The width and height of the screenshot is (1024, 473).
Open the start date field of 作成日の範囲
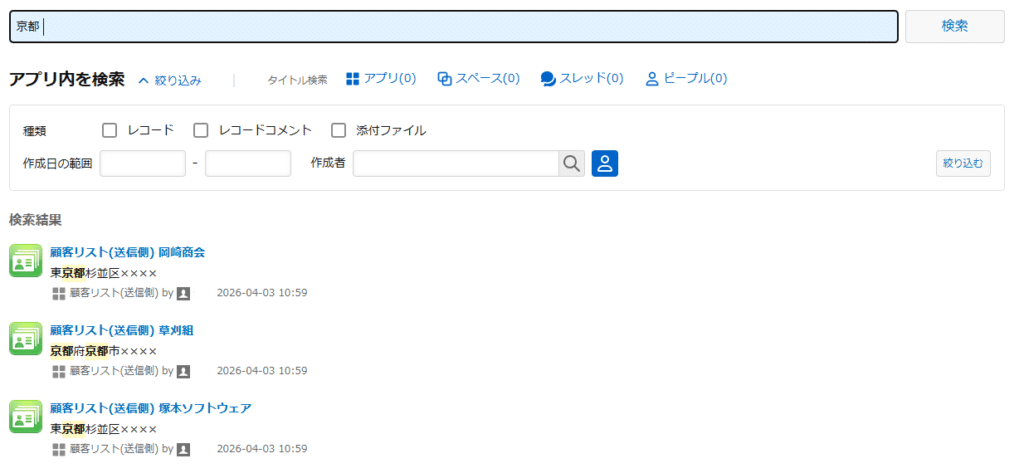point(143,163)
